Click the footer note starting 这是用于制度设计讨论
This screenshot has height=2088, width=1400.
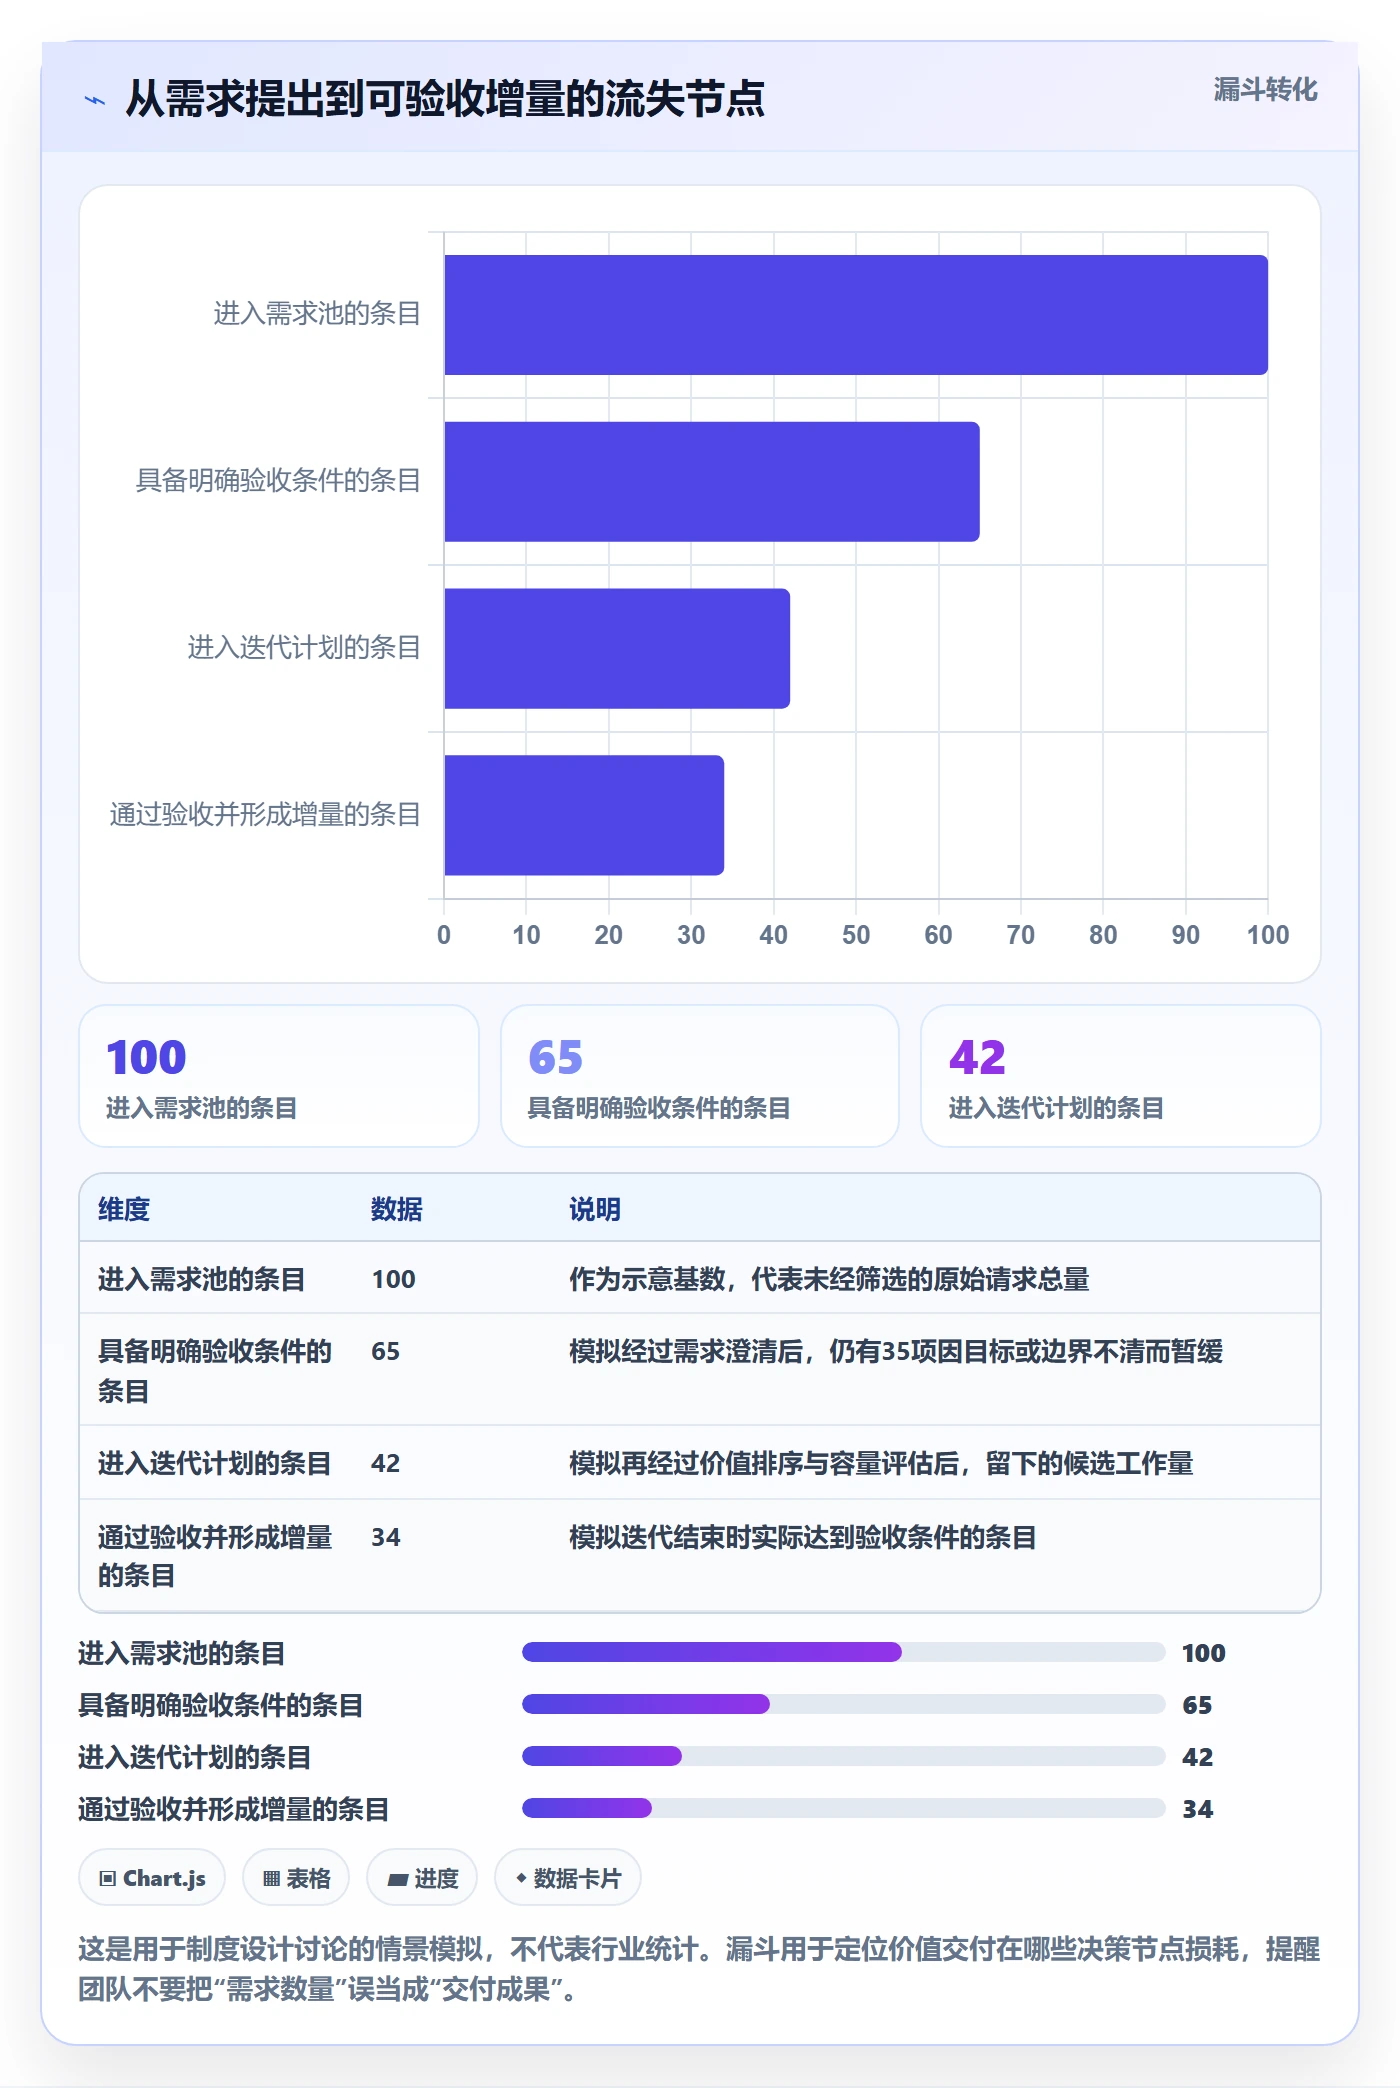tap(699, 1969)
